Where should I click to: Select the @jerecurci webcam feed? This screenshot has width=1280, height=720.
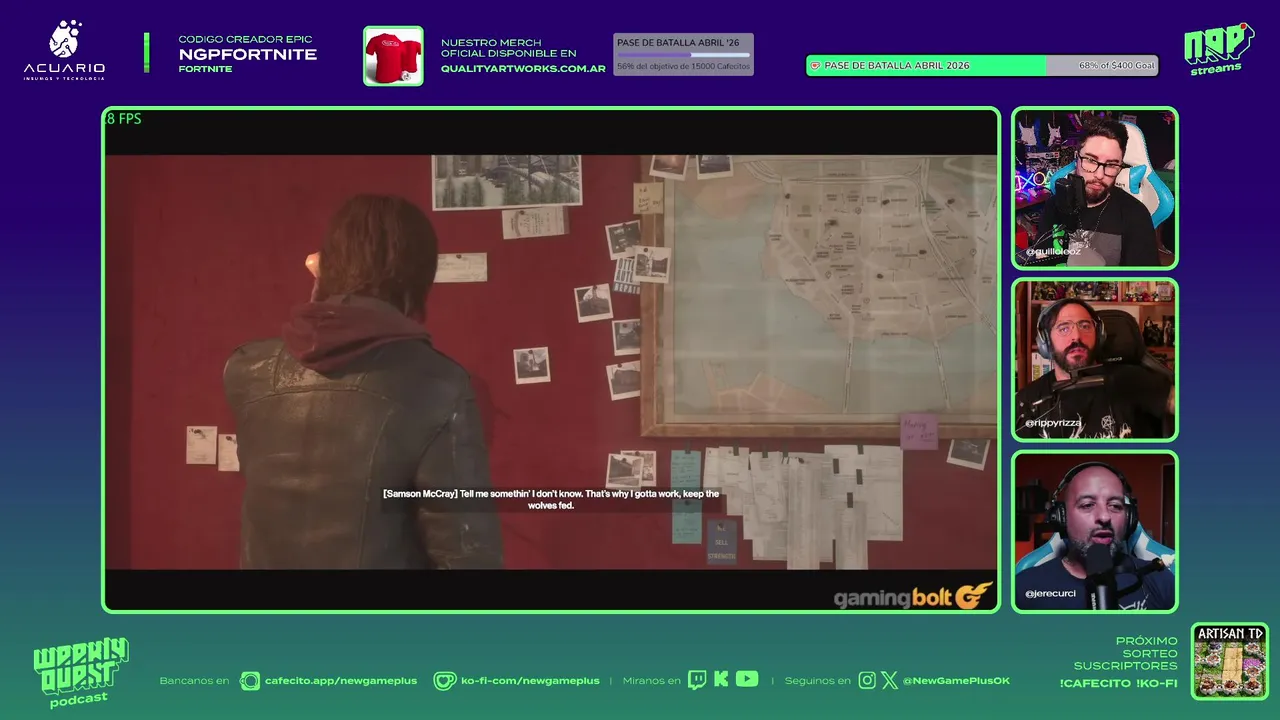pos(1094,532)
